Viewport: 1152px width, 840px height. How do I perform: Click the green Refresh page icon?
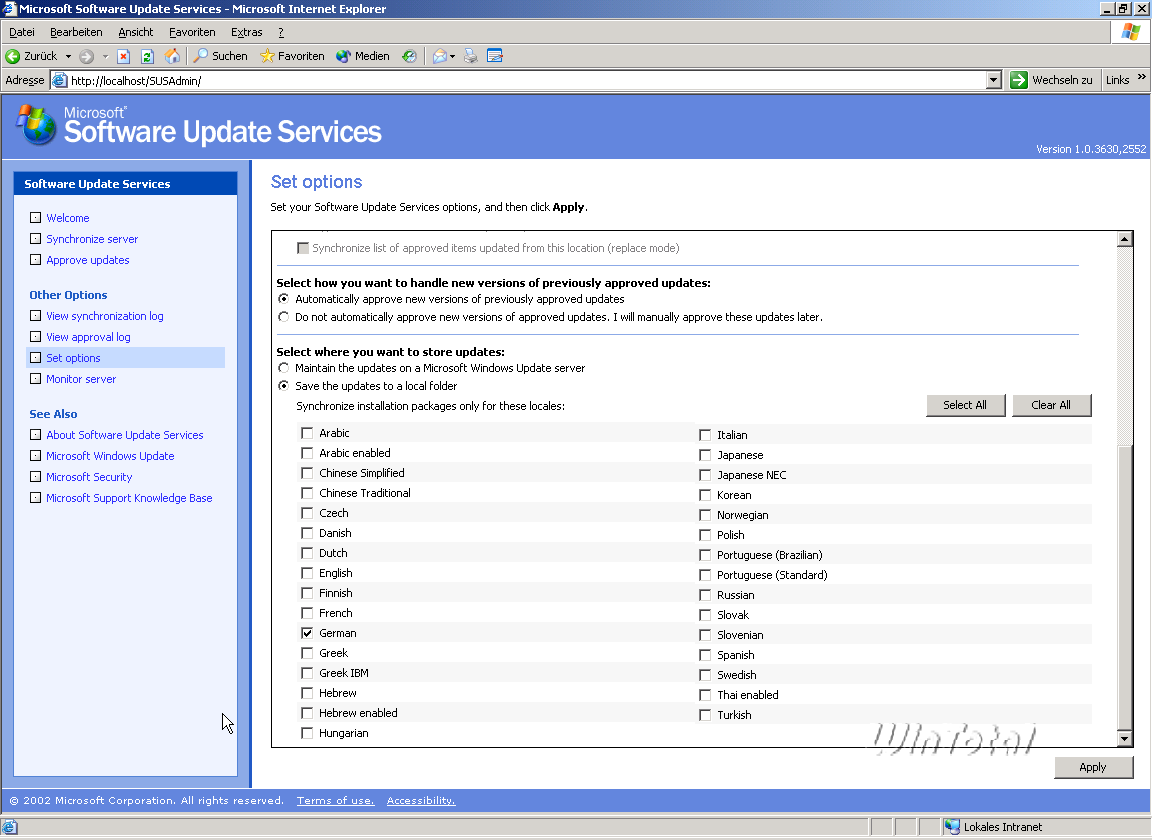(x=147, y=56)
